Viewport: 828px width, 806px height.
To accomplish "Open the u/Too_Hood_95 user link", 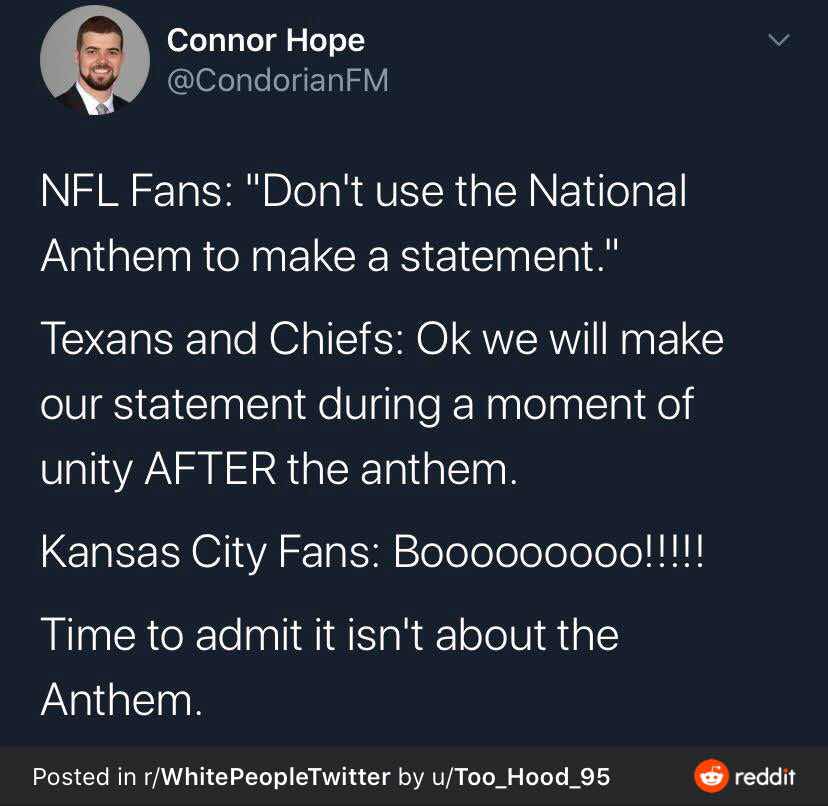I will tap(521, 776).
